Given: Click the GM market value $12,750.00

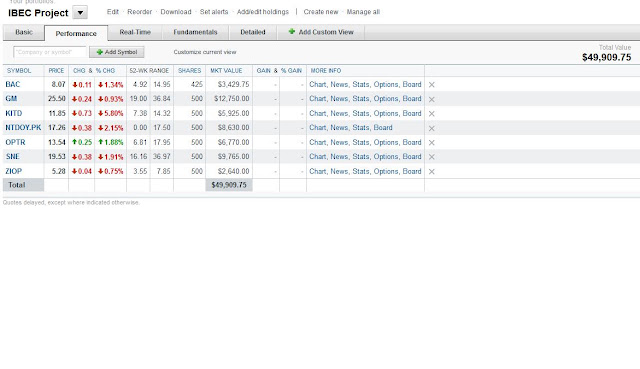Looking at the screenshot, I should pyautogui.click(x=231, y=99).
